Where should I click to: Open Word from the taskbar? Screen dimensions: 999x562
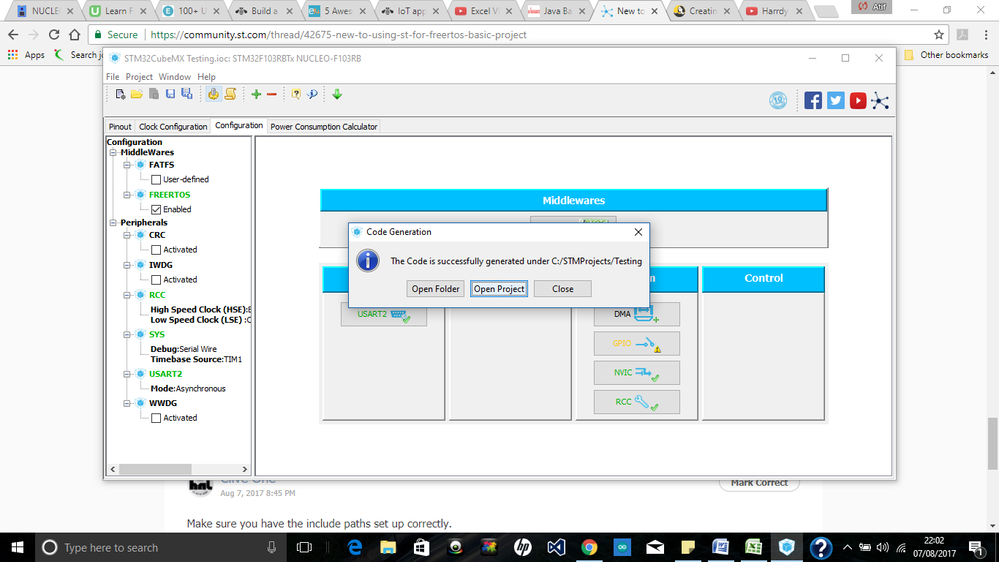(x=721, y=547)
